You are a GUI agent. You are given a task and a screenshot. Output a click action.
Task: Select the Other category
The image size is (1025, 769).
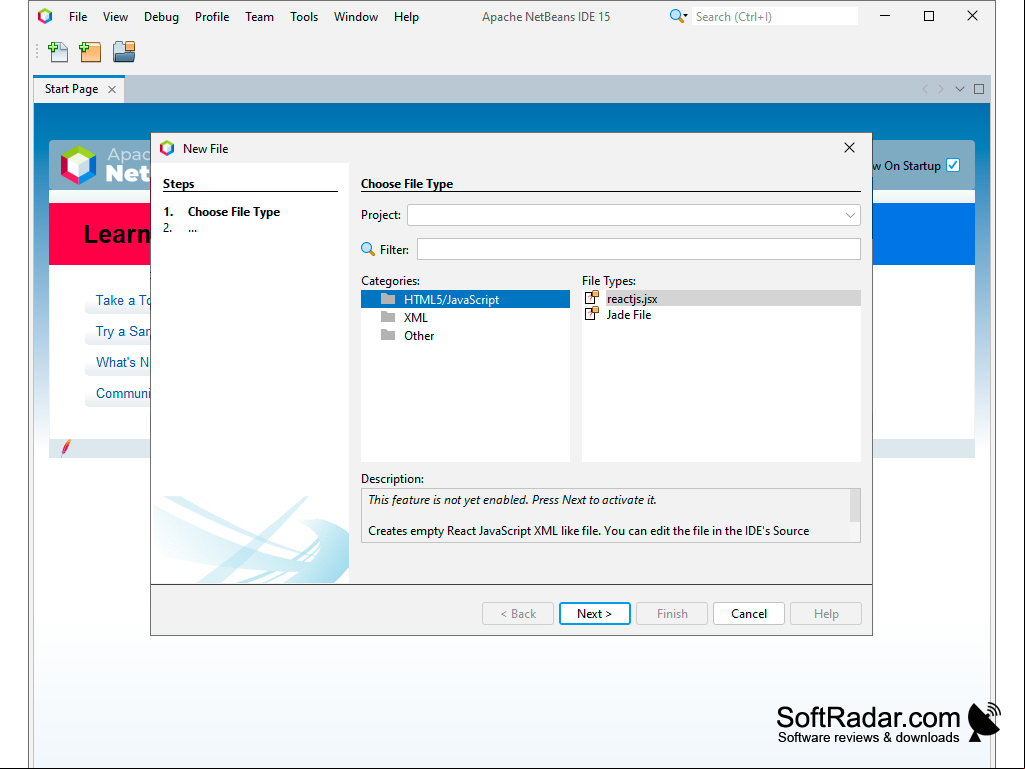(x=465, y=335)
